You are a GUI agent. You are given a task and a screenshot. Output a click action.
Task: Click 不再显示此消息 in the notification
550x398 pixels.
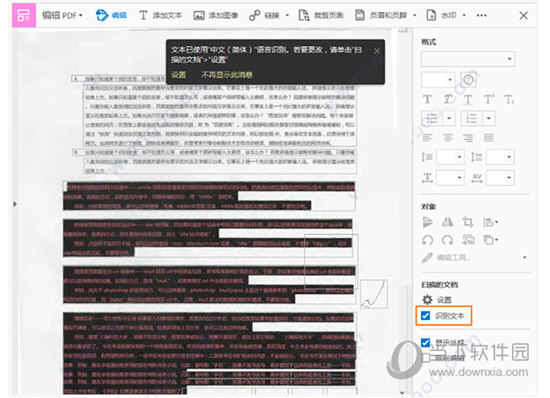point(227,75)
